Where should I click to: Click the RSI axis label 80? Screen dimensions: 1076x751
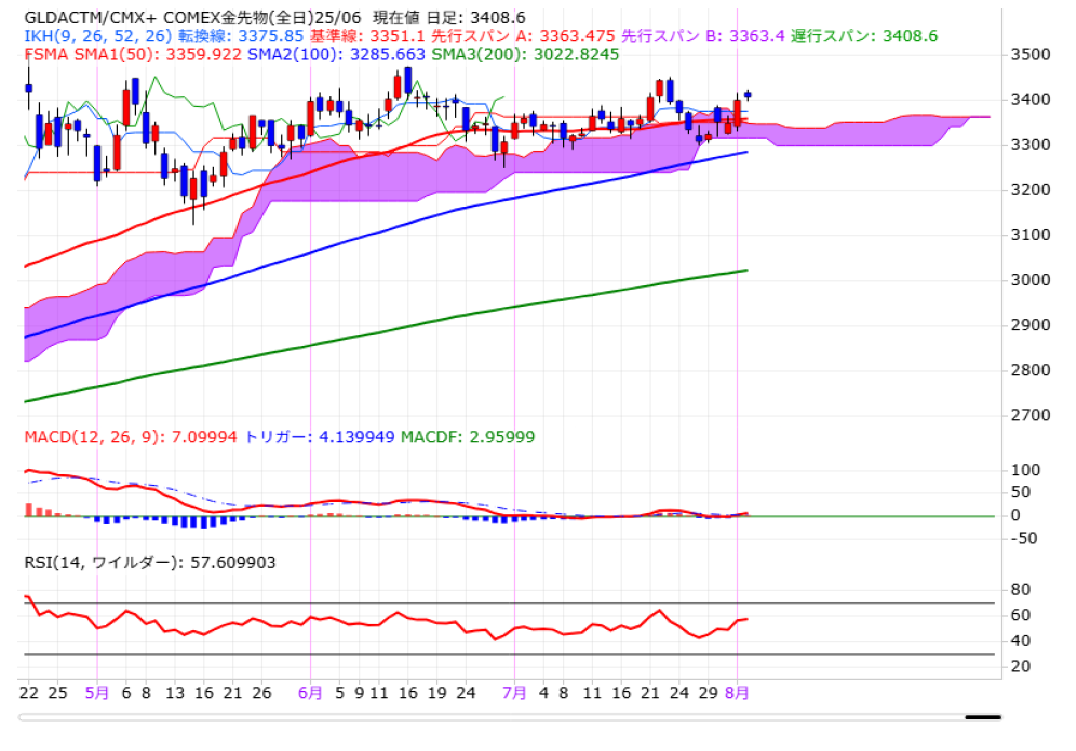[x=1020, y=589]
